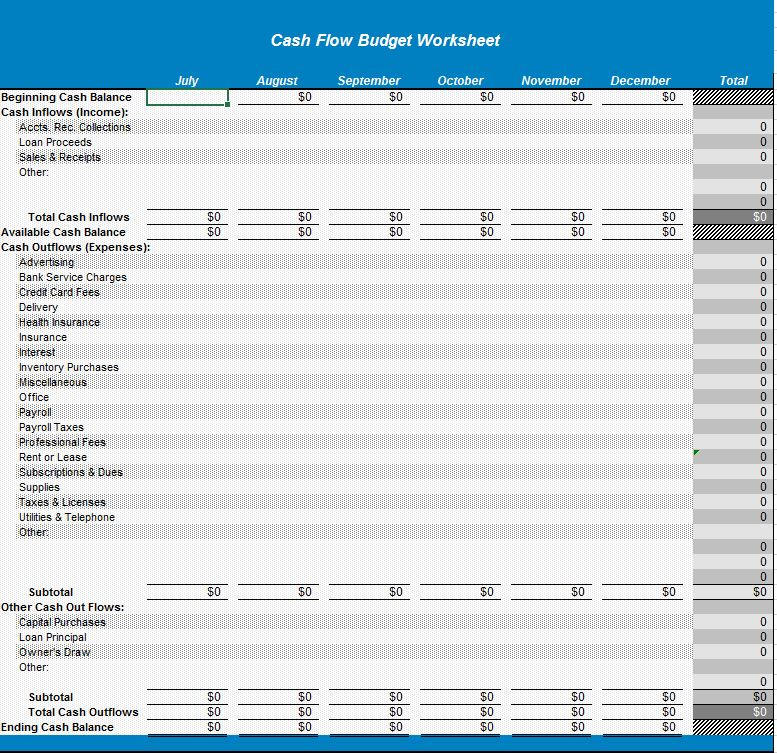Select the Payroll Taxes row label

click(x=52, y=428)
